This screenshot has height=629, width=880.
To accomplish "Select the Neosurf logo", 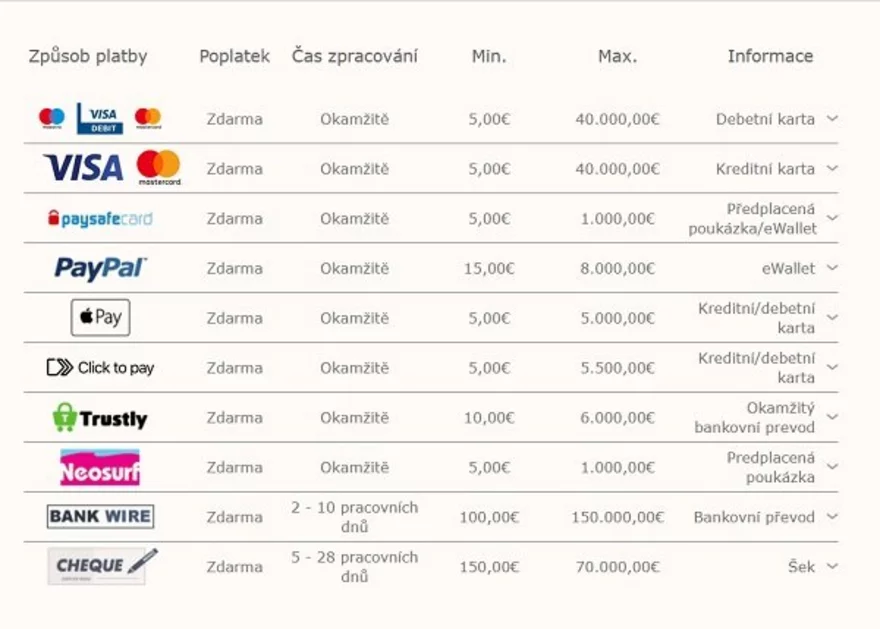I will (x=100, y=467).
